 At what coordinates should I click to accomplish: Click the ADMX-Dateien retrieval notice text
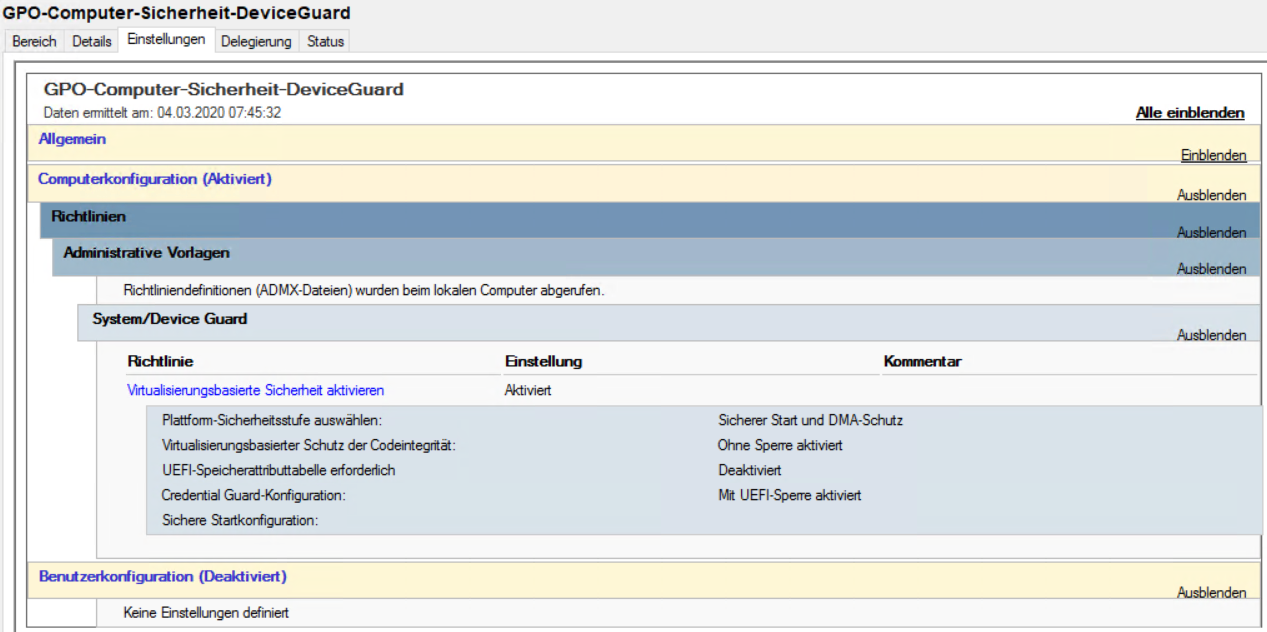pos(365,291)
